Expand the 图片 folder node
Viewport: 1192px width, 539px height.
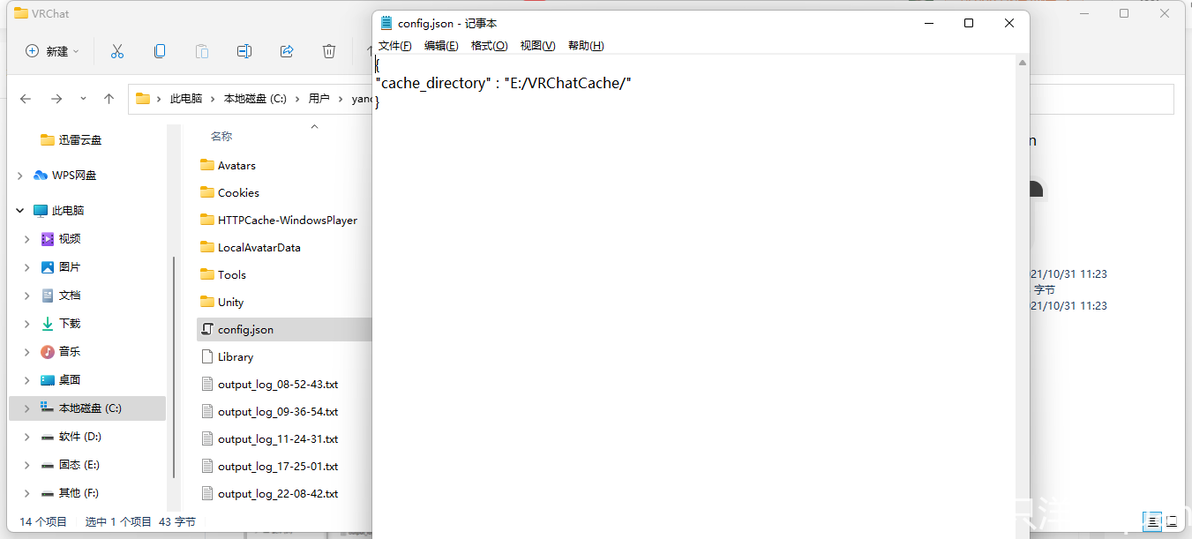(27, 267)
